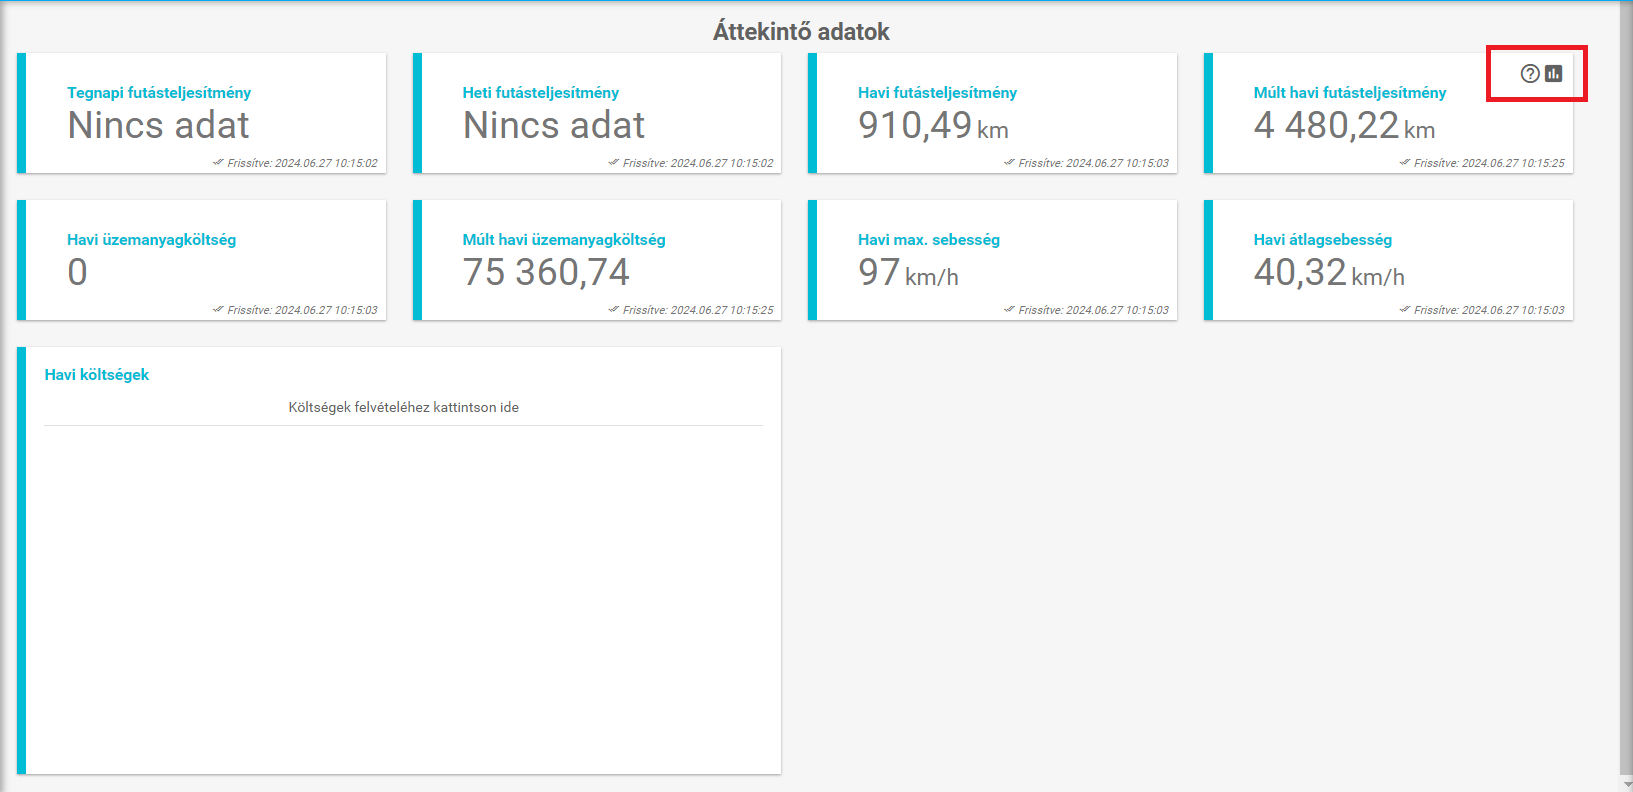The height and width of the screenshot is (792, 1633).
Task: Click refresh checkmark on Havi max. sebesség card
Action: [1009, 309]
